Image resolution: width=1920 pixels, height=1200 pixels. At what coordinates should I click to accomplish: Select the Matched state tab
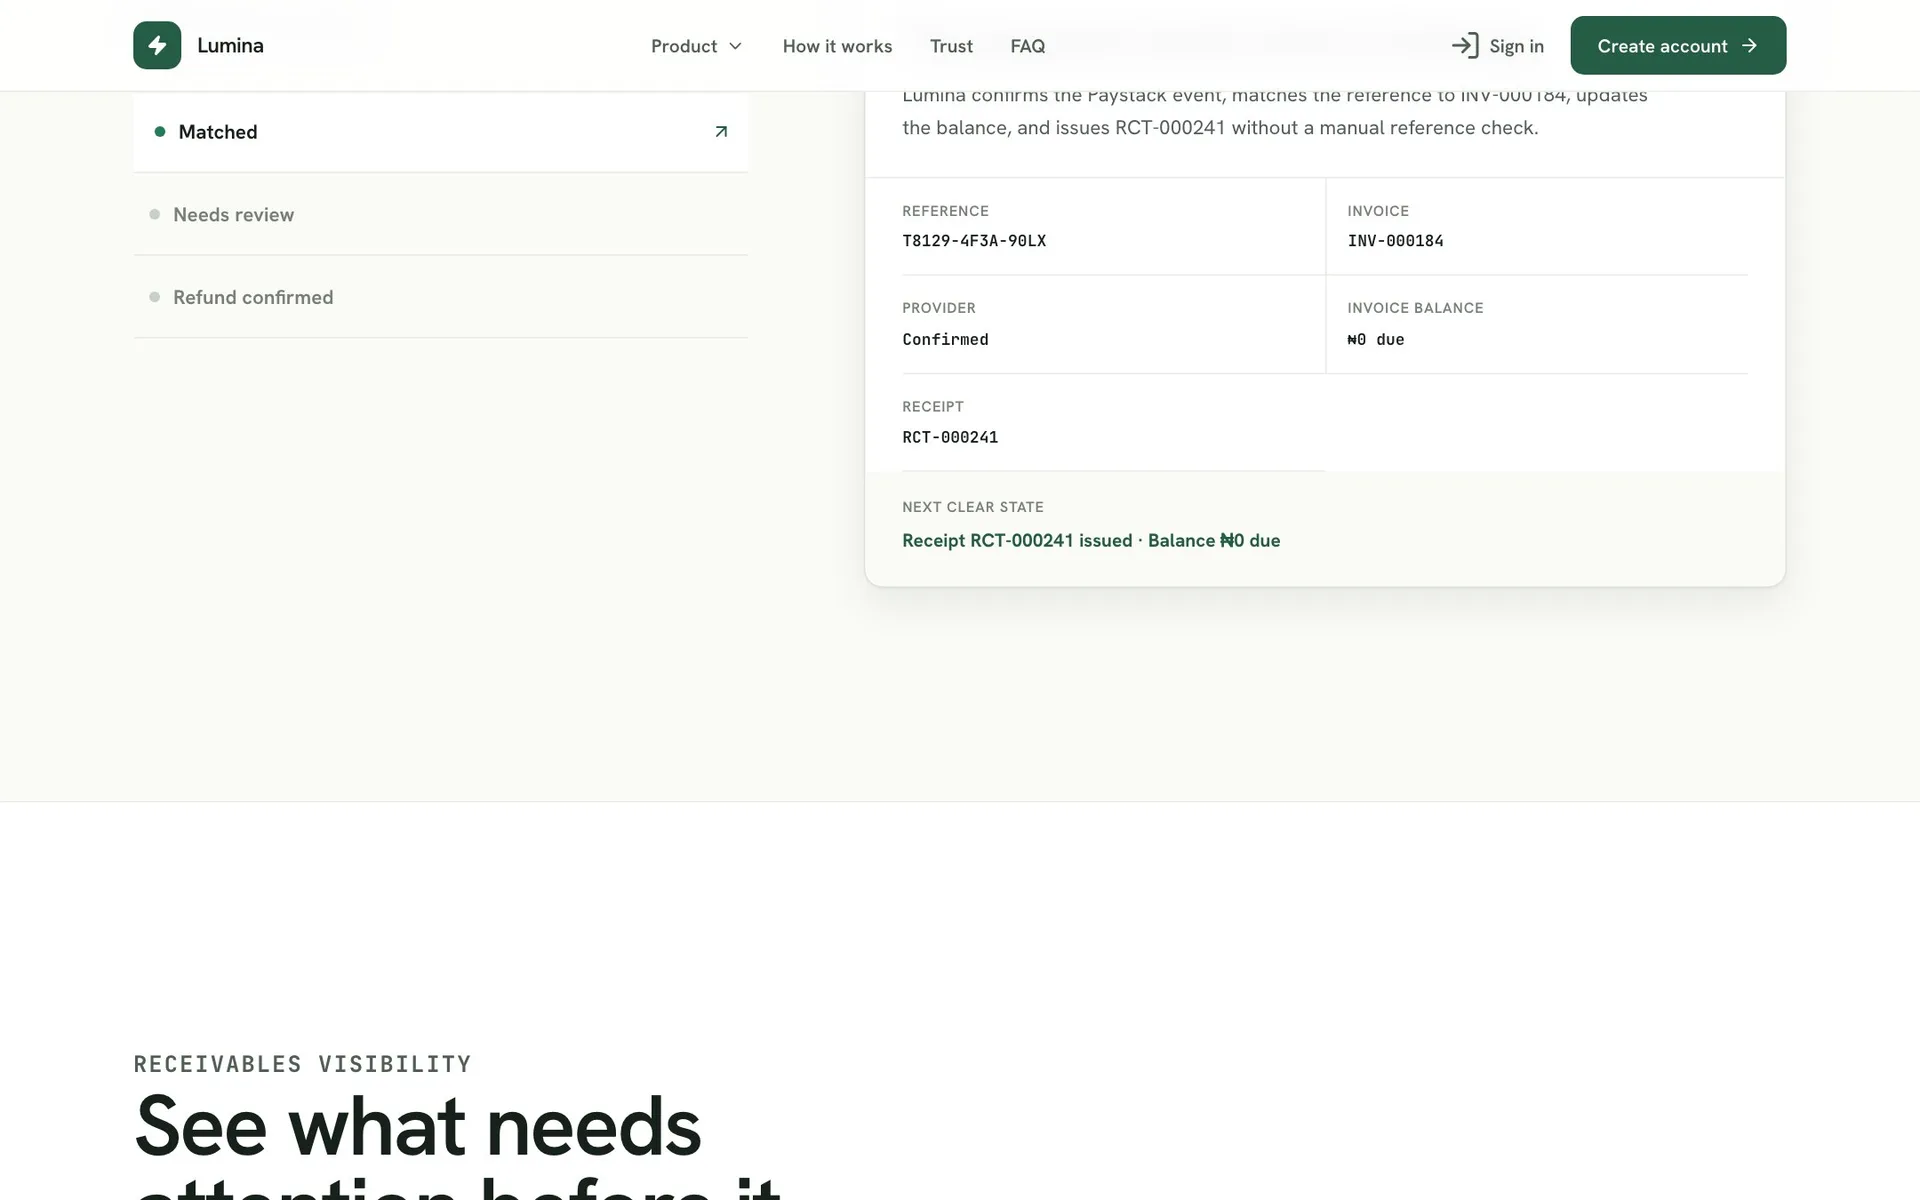(x=440, y=132)
